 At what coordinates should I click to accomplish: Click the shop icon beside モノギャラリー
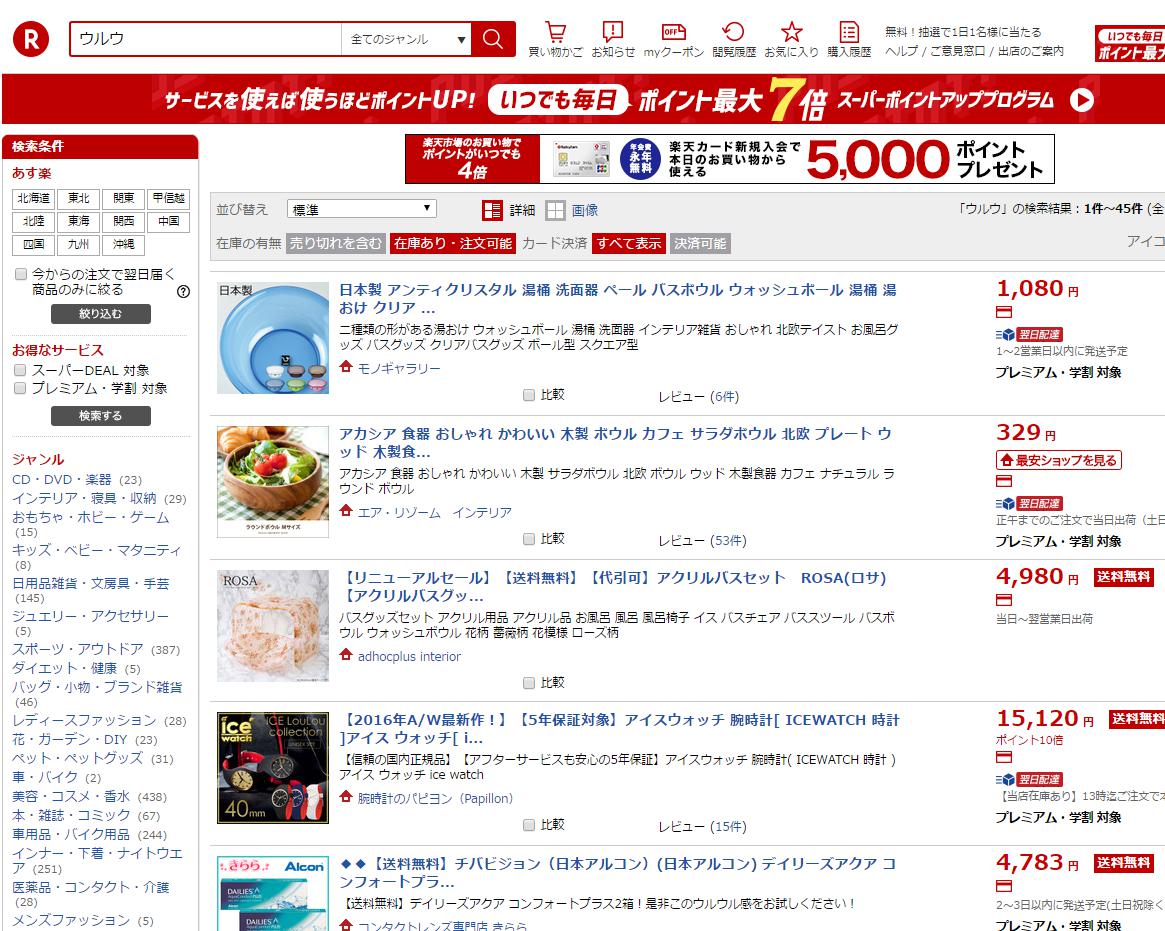(x=345, y=366)
